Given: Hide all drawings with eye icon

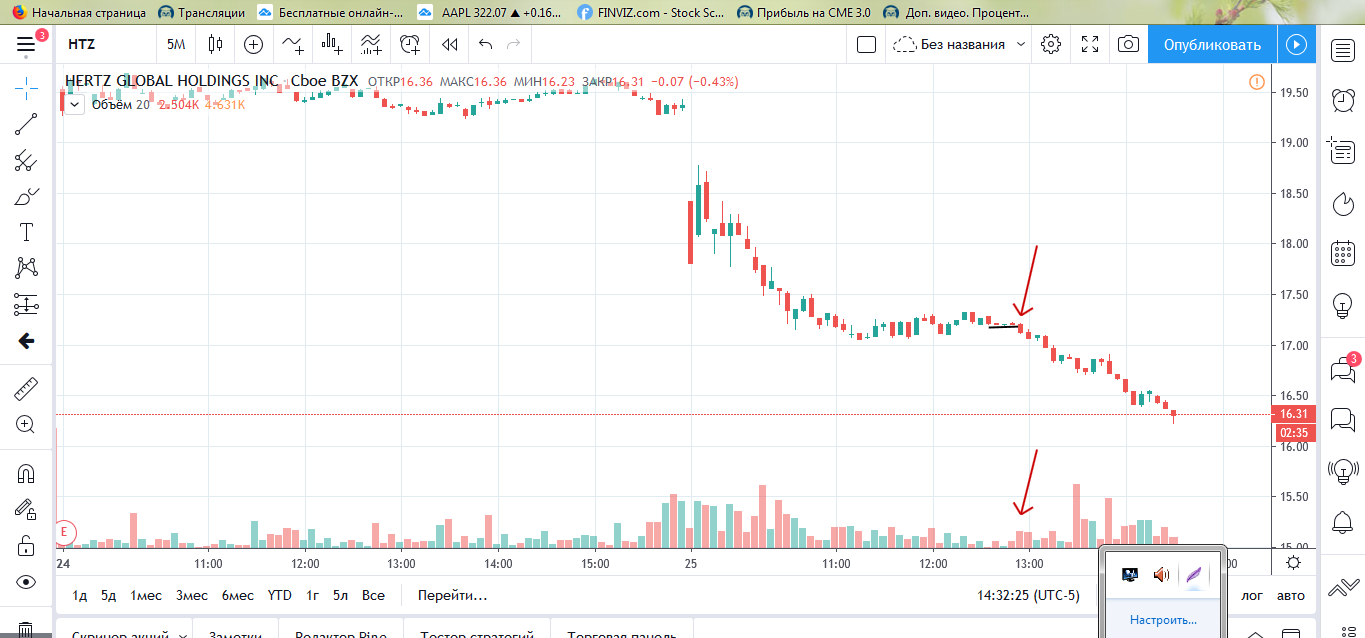Looking at the screenshot, I should coord(26,581).
